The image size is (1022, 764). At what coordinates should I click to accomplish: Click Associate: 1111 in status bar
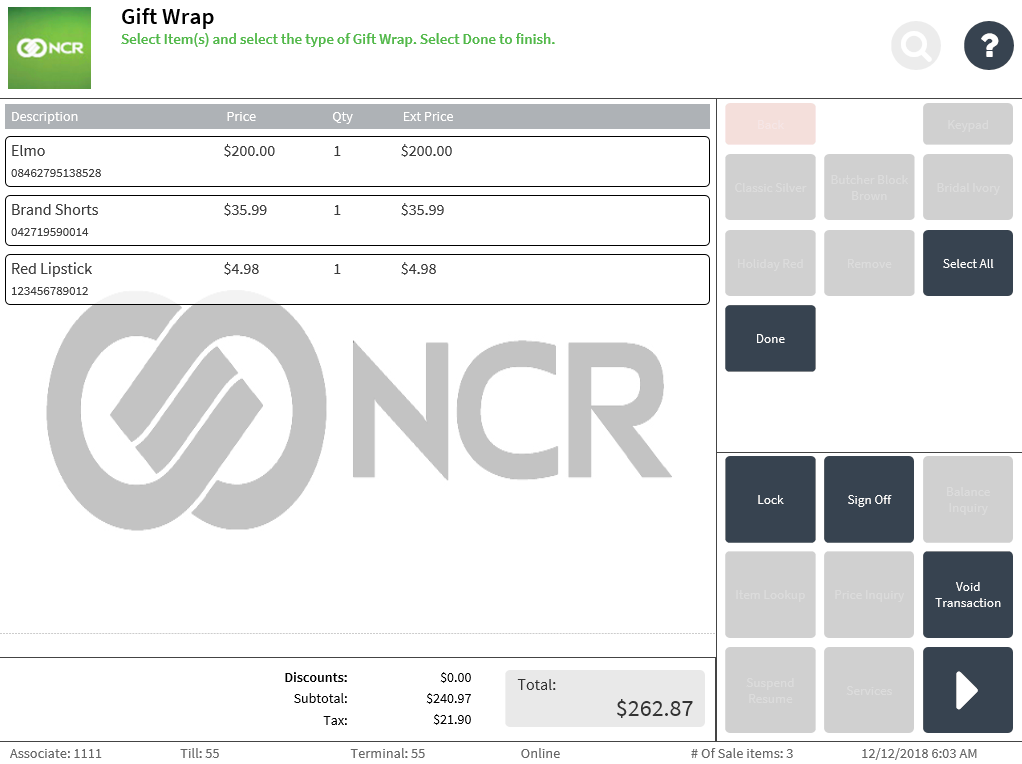pos(55,754)
